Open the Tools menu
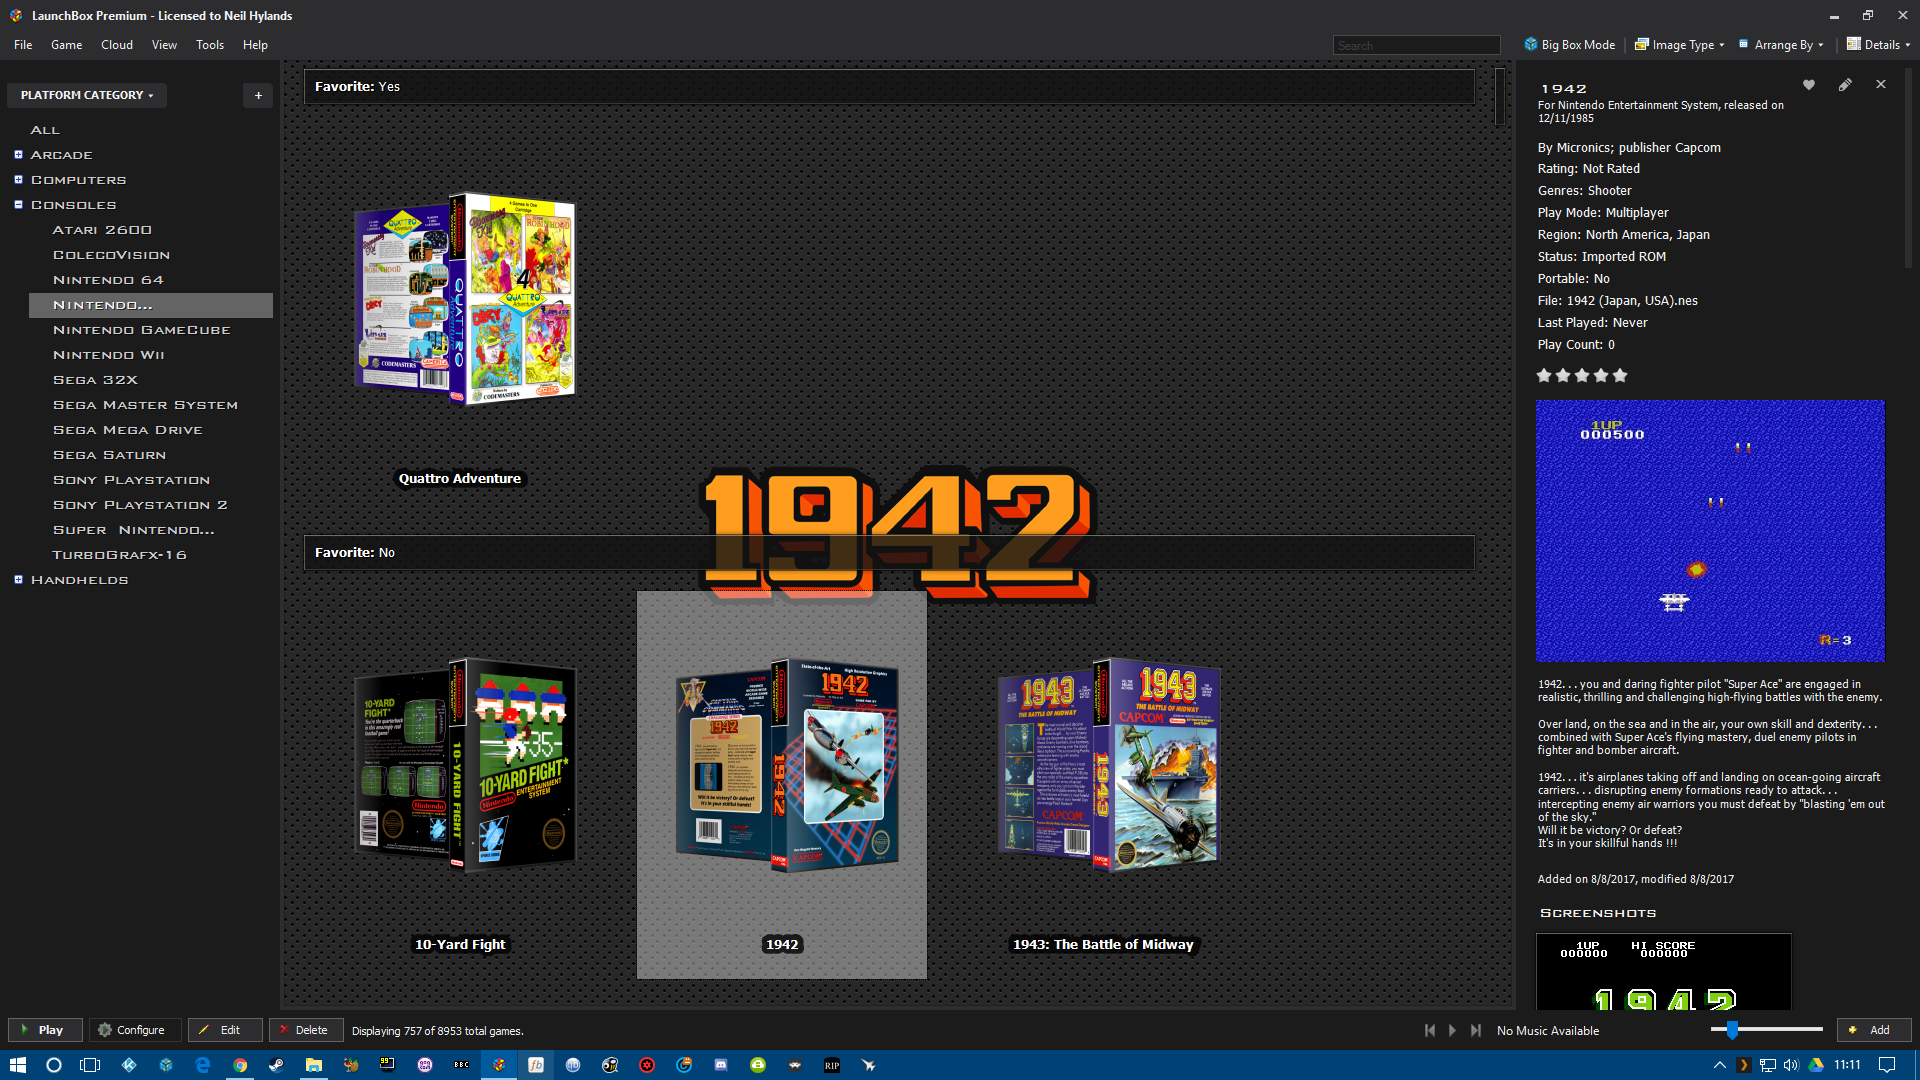 (x=210, y=45)
